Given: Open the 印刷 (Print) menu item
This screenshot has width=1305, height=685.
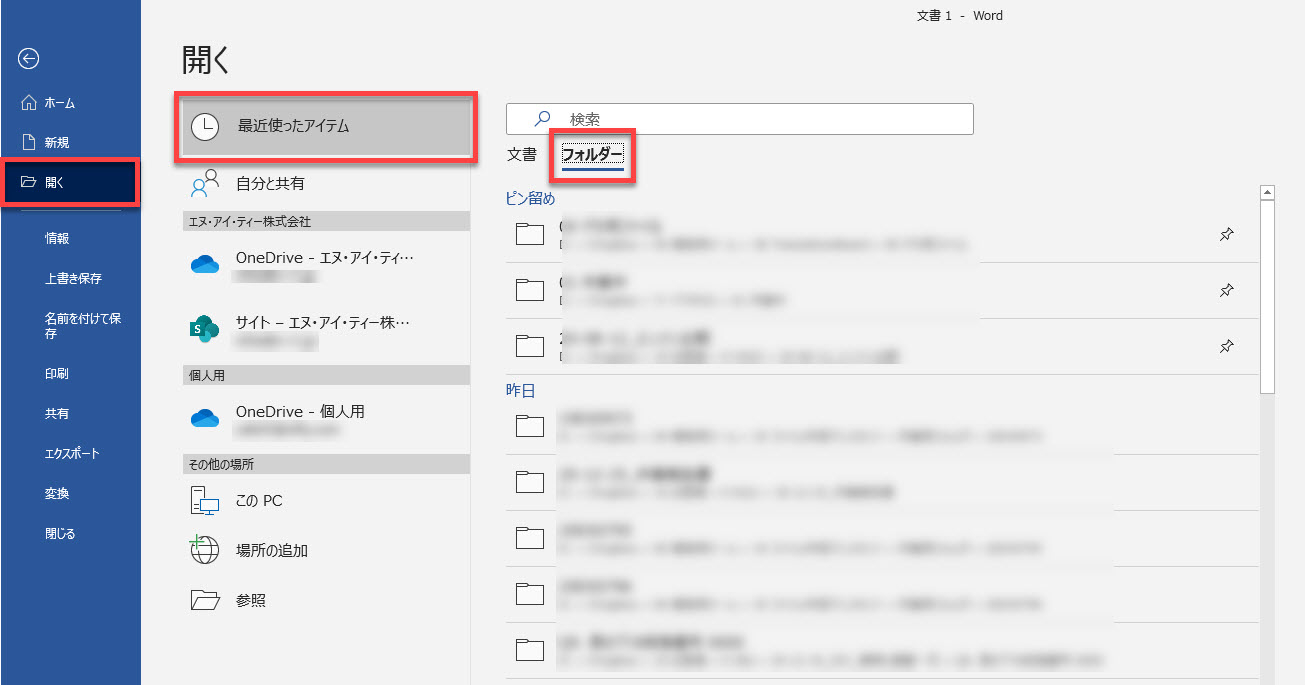Looking at the screenshot, I should pyautogui.click(x=57, y=374).
